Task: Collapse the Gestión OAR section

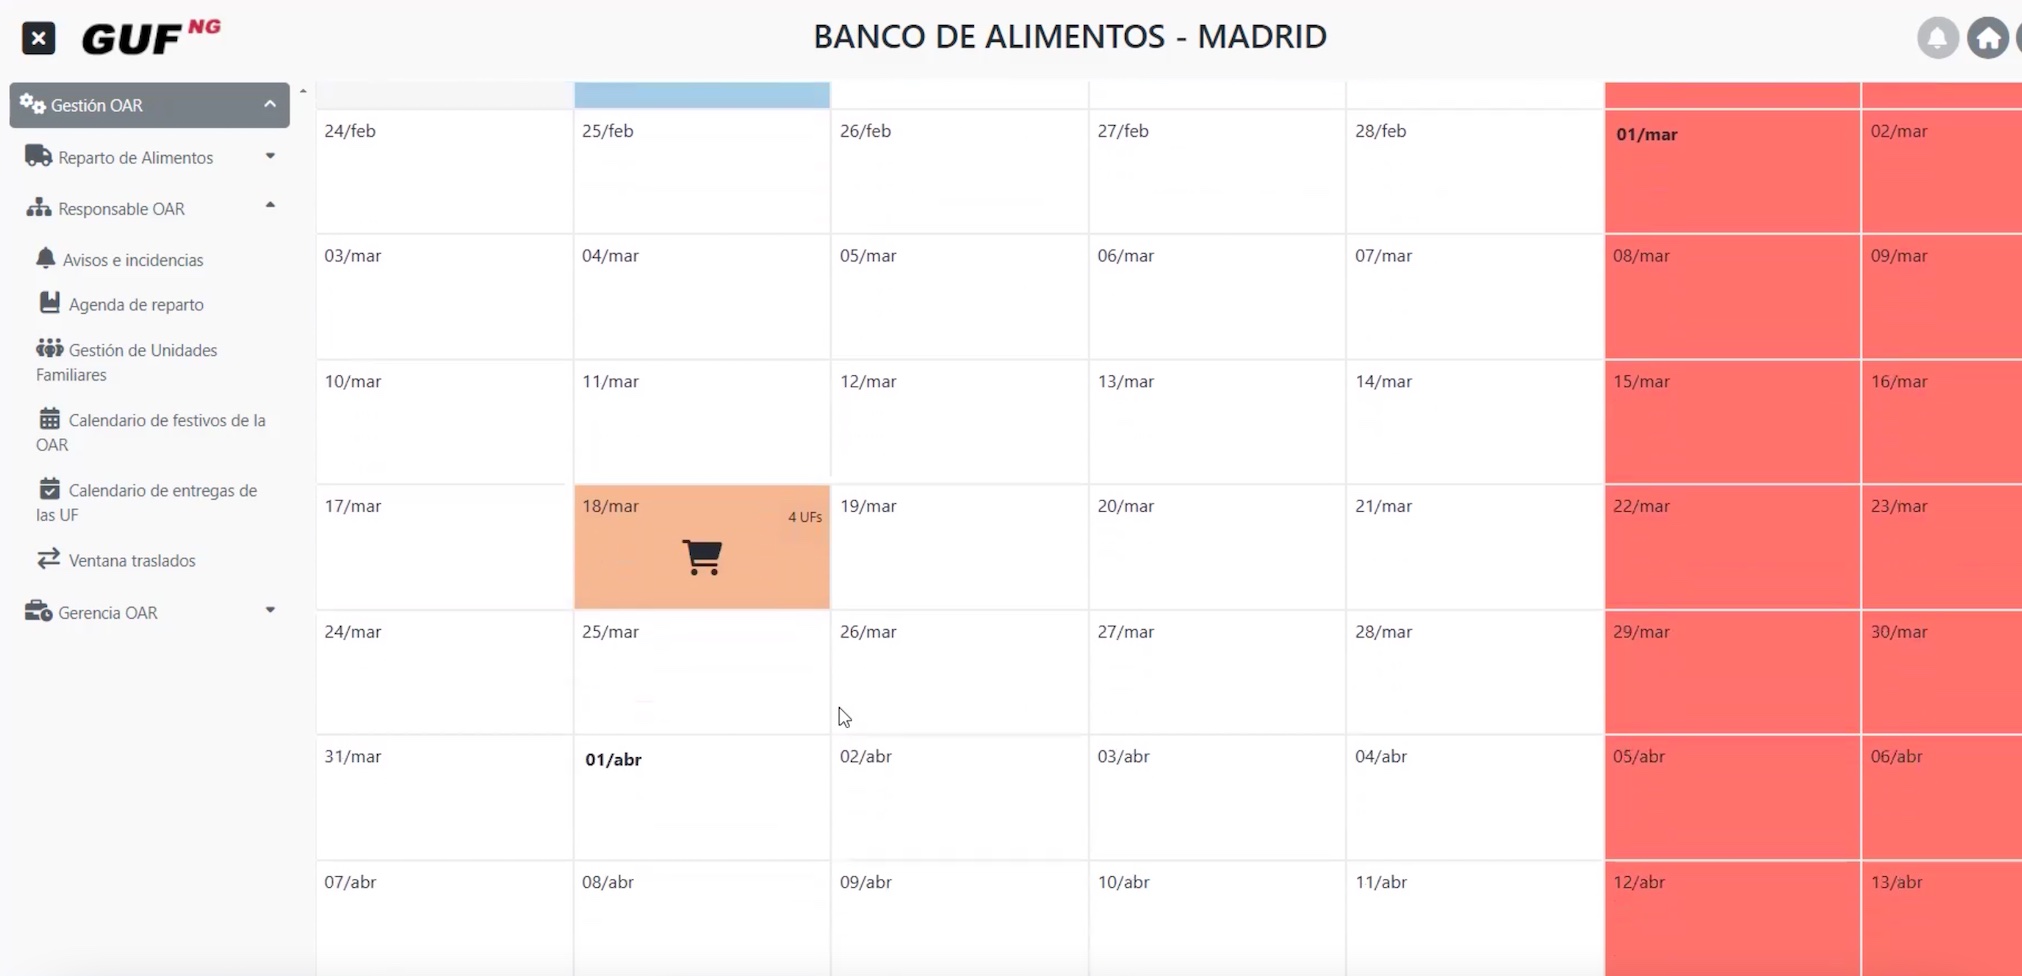Action: click(x=269, y=104)
